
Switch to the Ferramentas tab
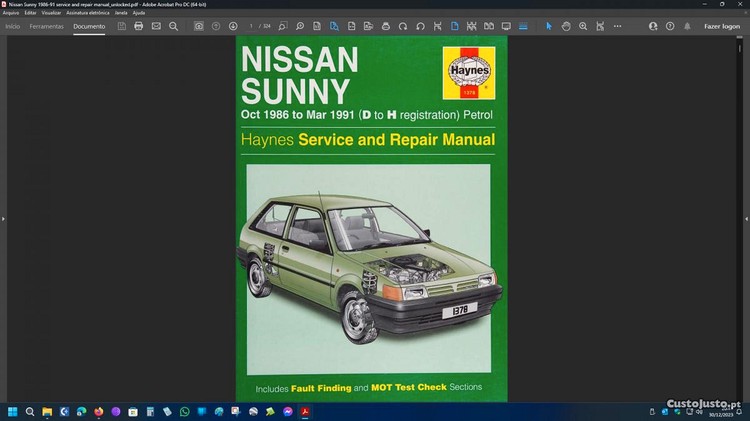[x=46, y=26]
